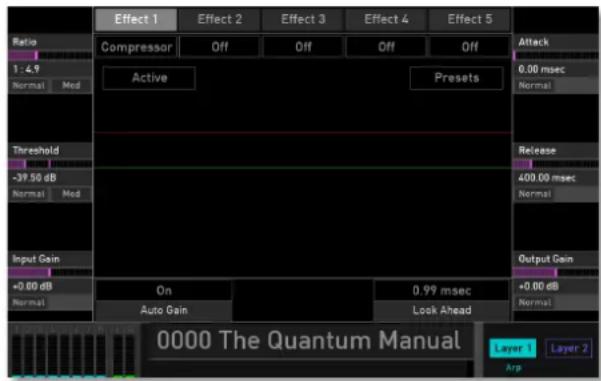
Task: Adjust the Threshold slider
Action: click(x=50, y=164)
